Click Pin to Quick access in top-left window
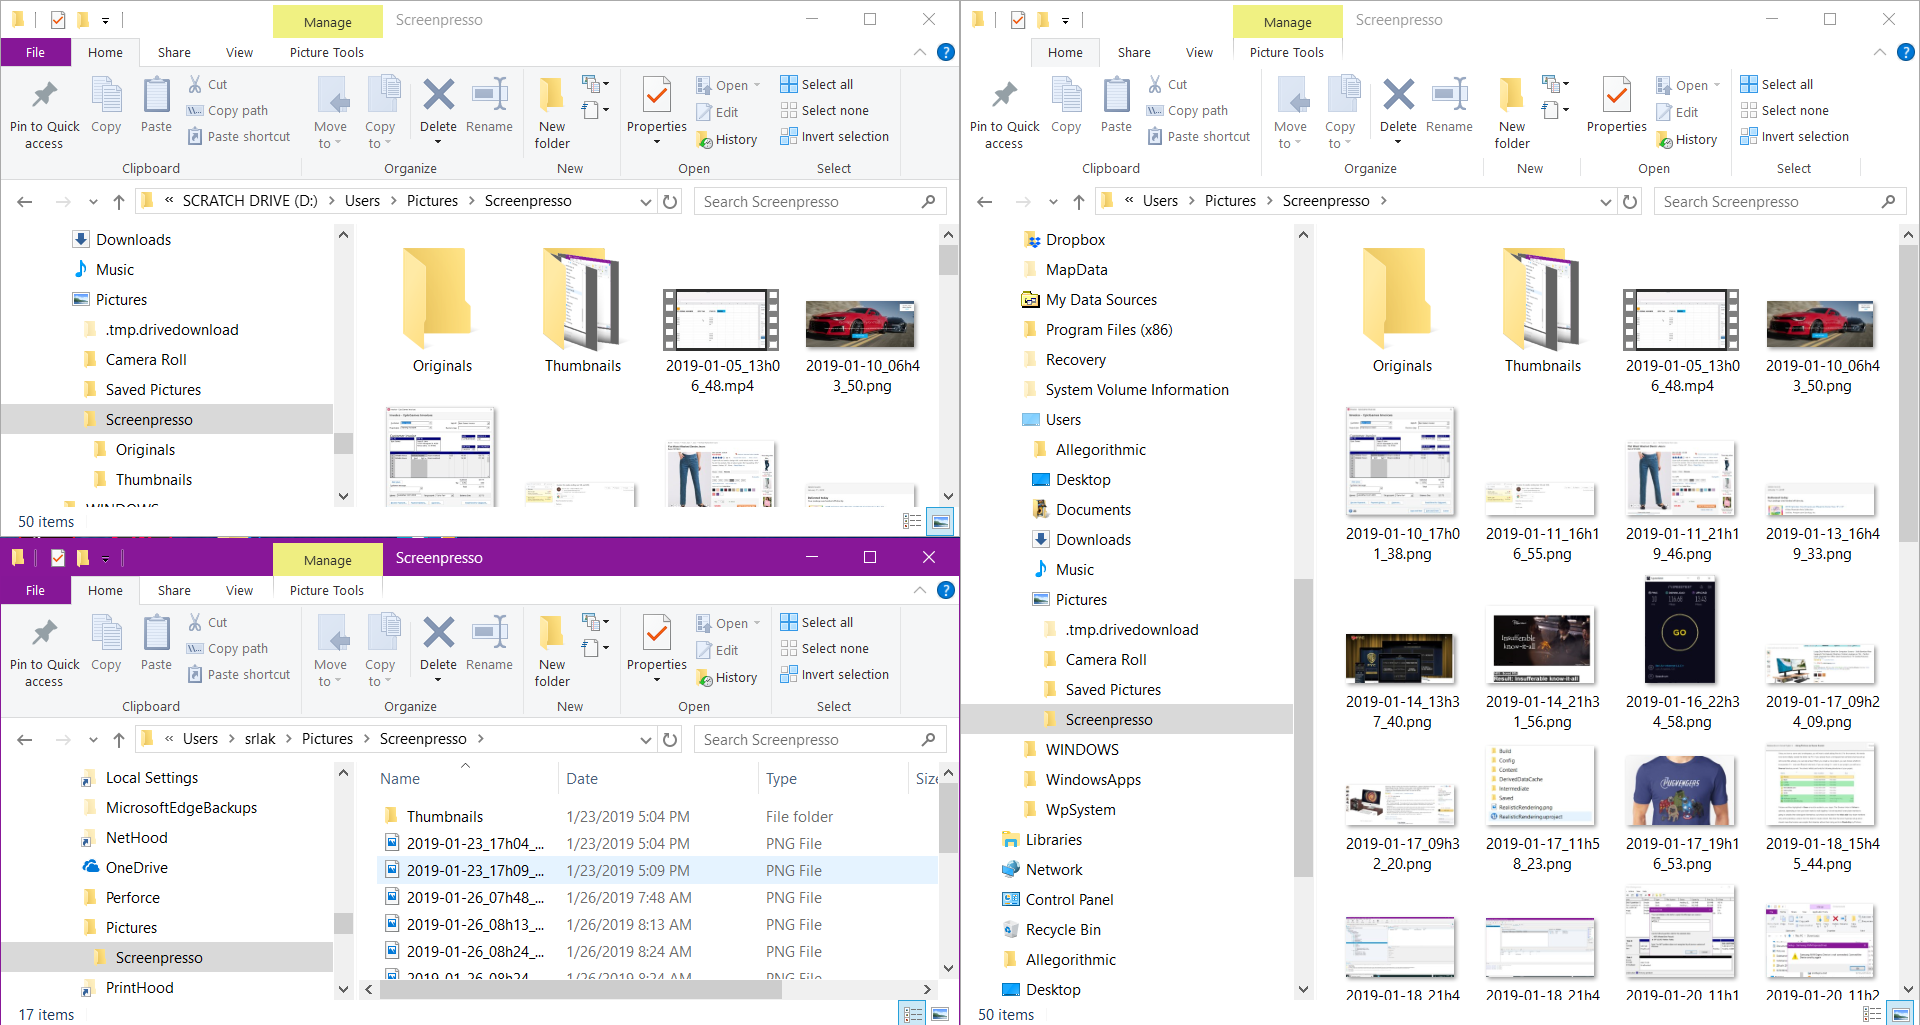Viewport: 1920px width, 1025px height. (x=44, y=113)
